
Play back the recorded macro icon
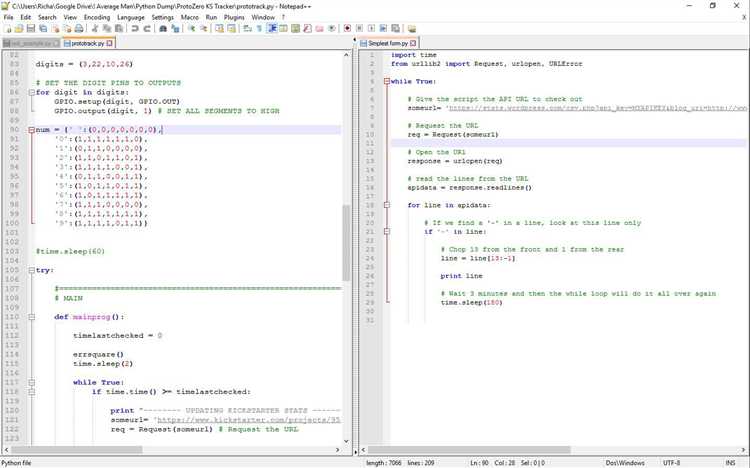tap(371, 29)
